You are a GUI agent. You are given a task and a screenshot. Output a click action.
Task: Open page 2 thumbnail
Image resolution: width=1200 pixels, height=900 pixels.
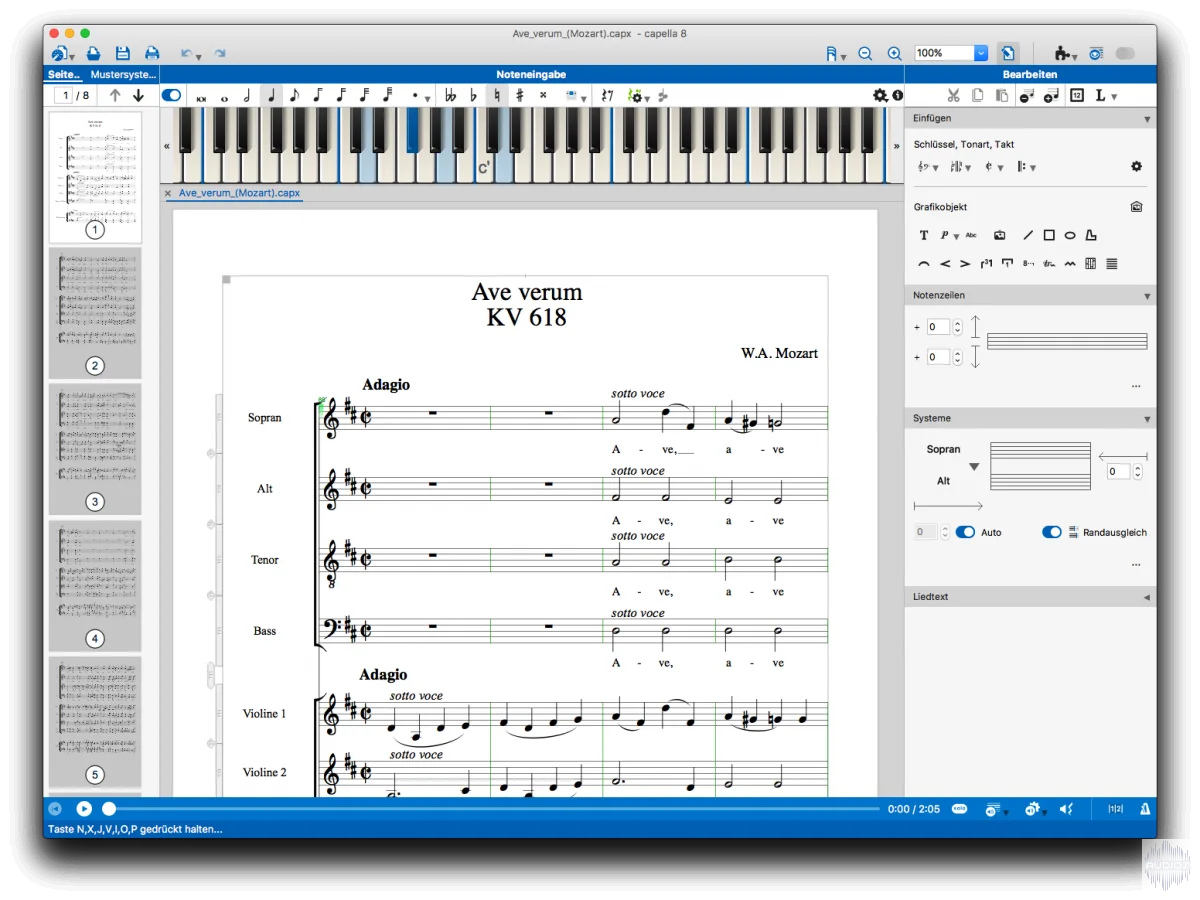[95, 311]
